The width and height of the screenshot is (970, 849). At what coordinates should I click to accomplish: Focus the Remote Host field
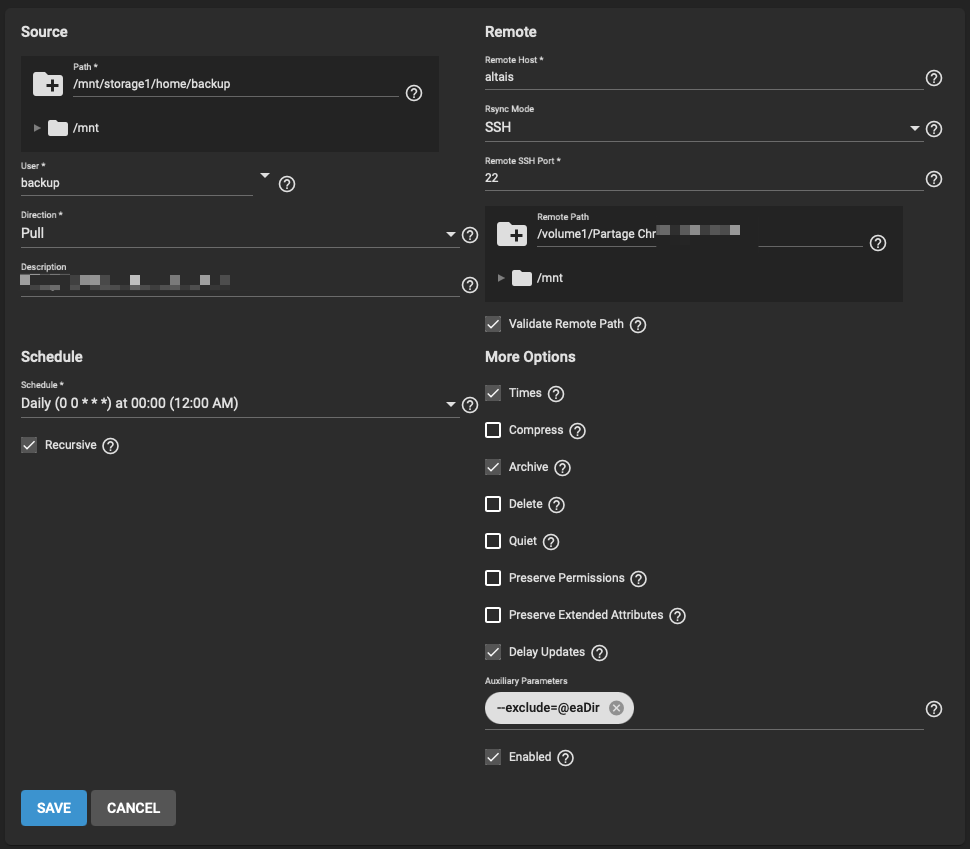[704, 77]
